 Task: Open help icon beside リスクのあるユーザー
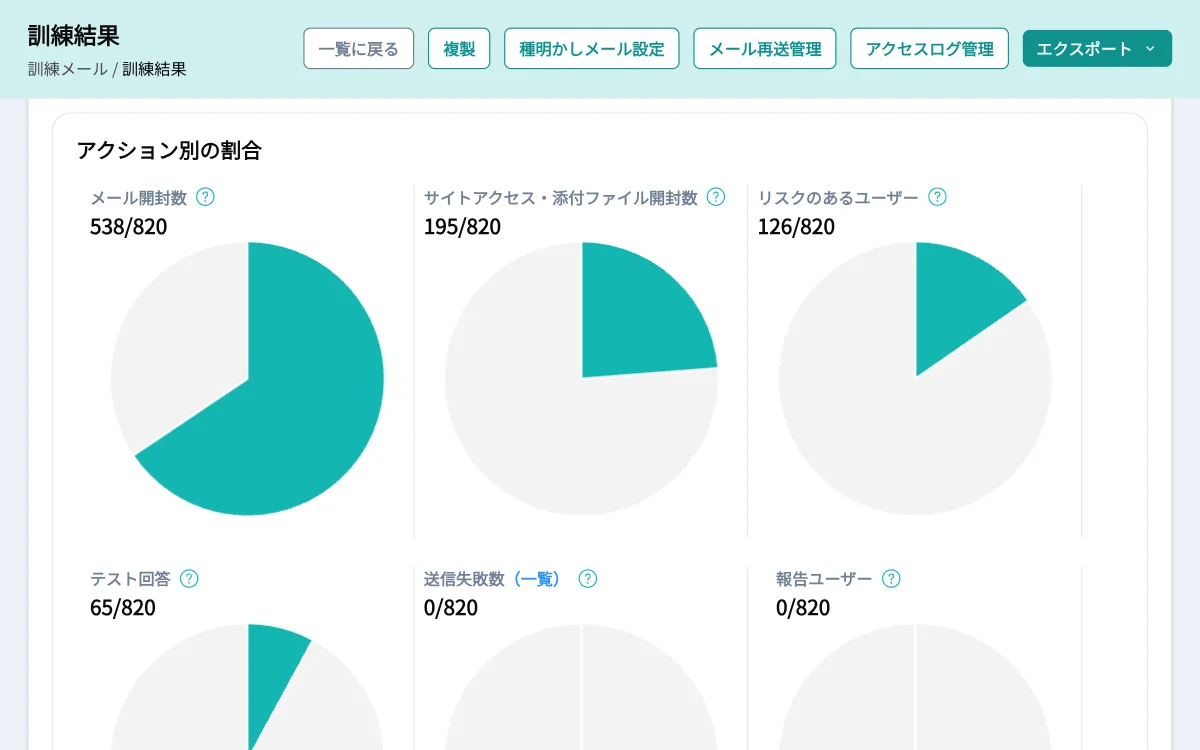coord(937,197)
